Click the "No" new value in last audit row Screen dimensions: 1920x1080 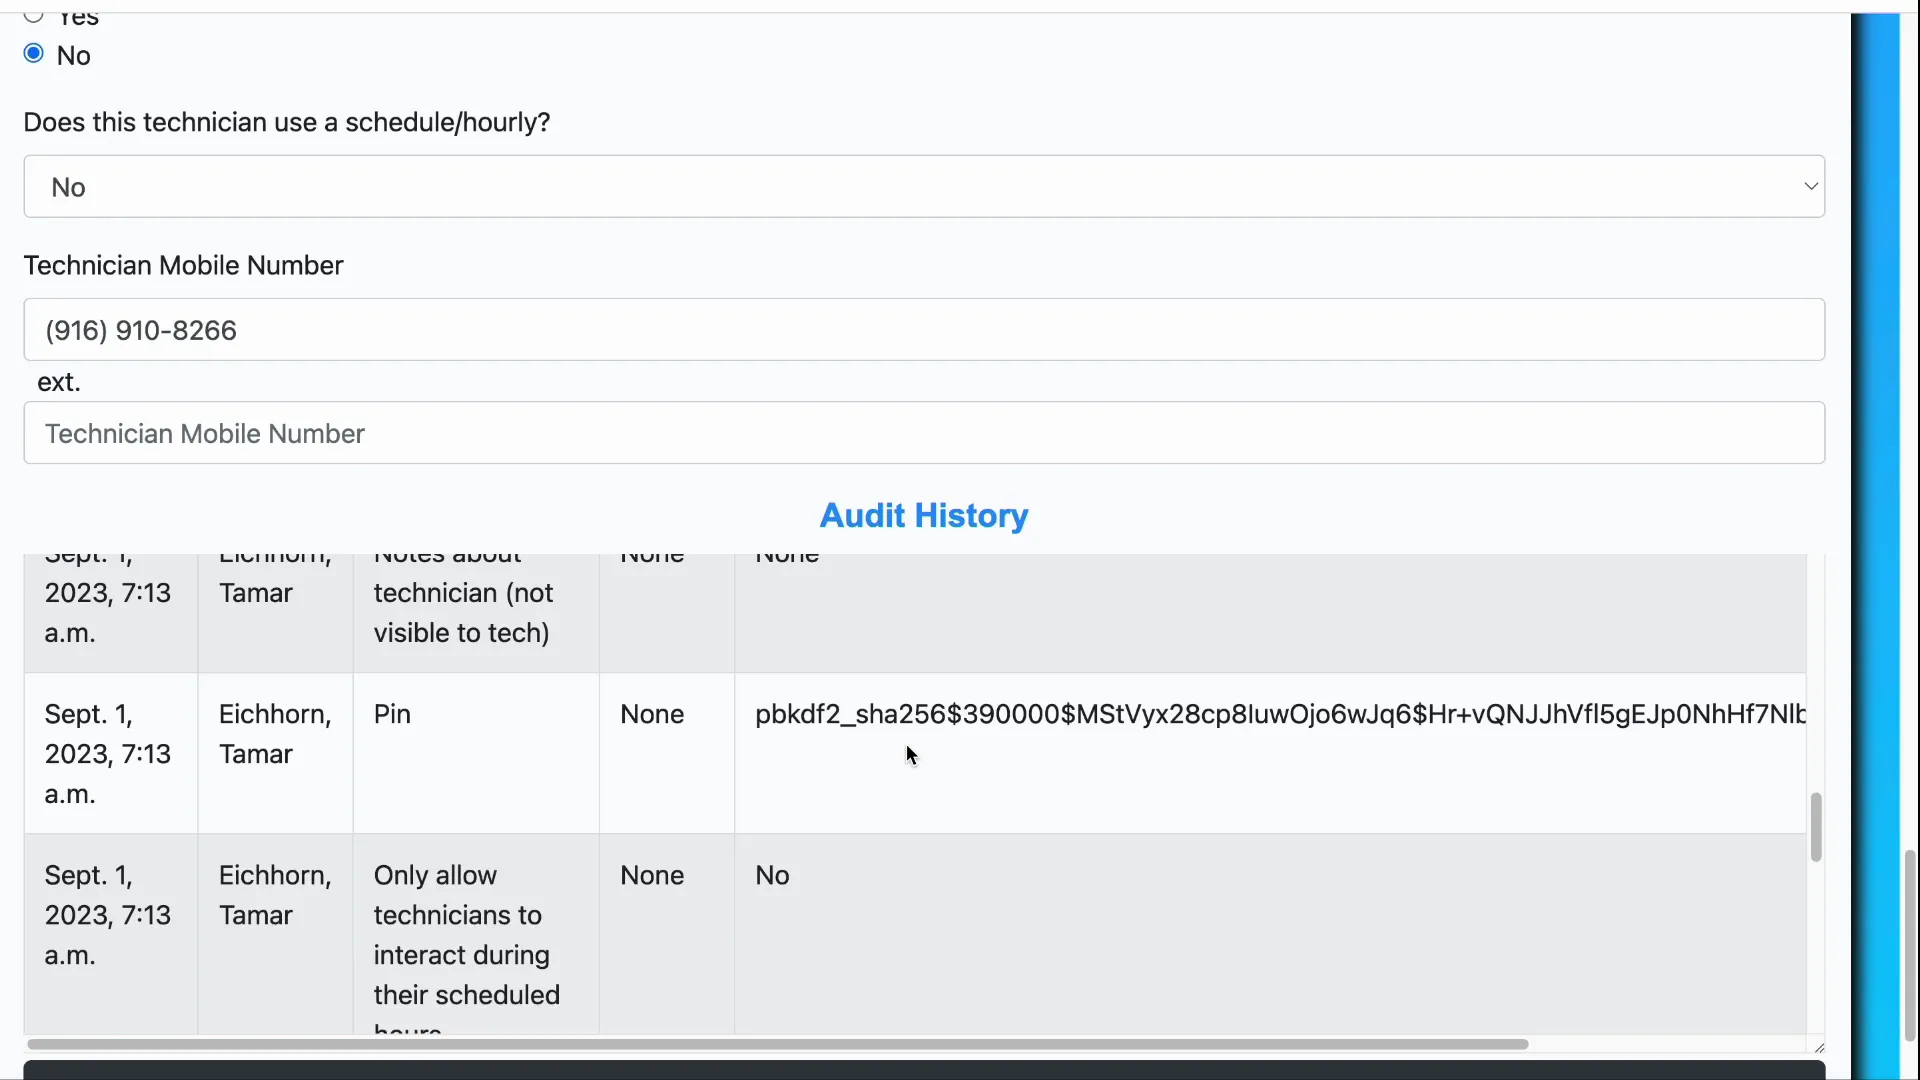772,874
